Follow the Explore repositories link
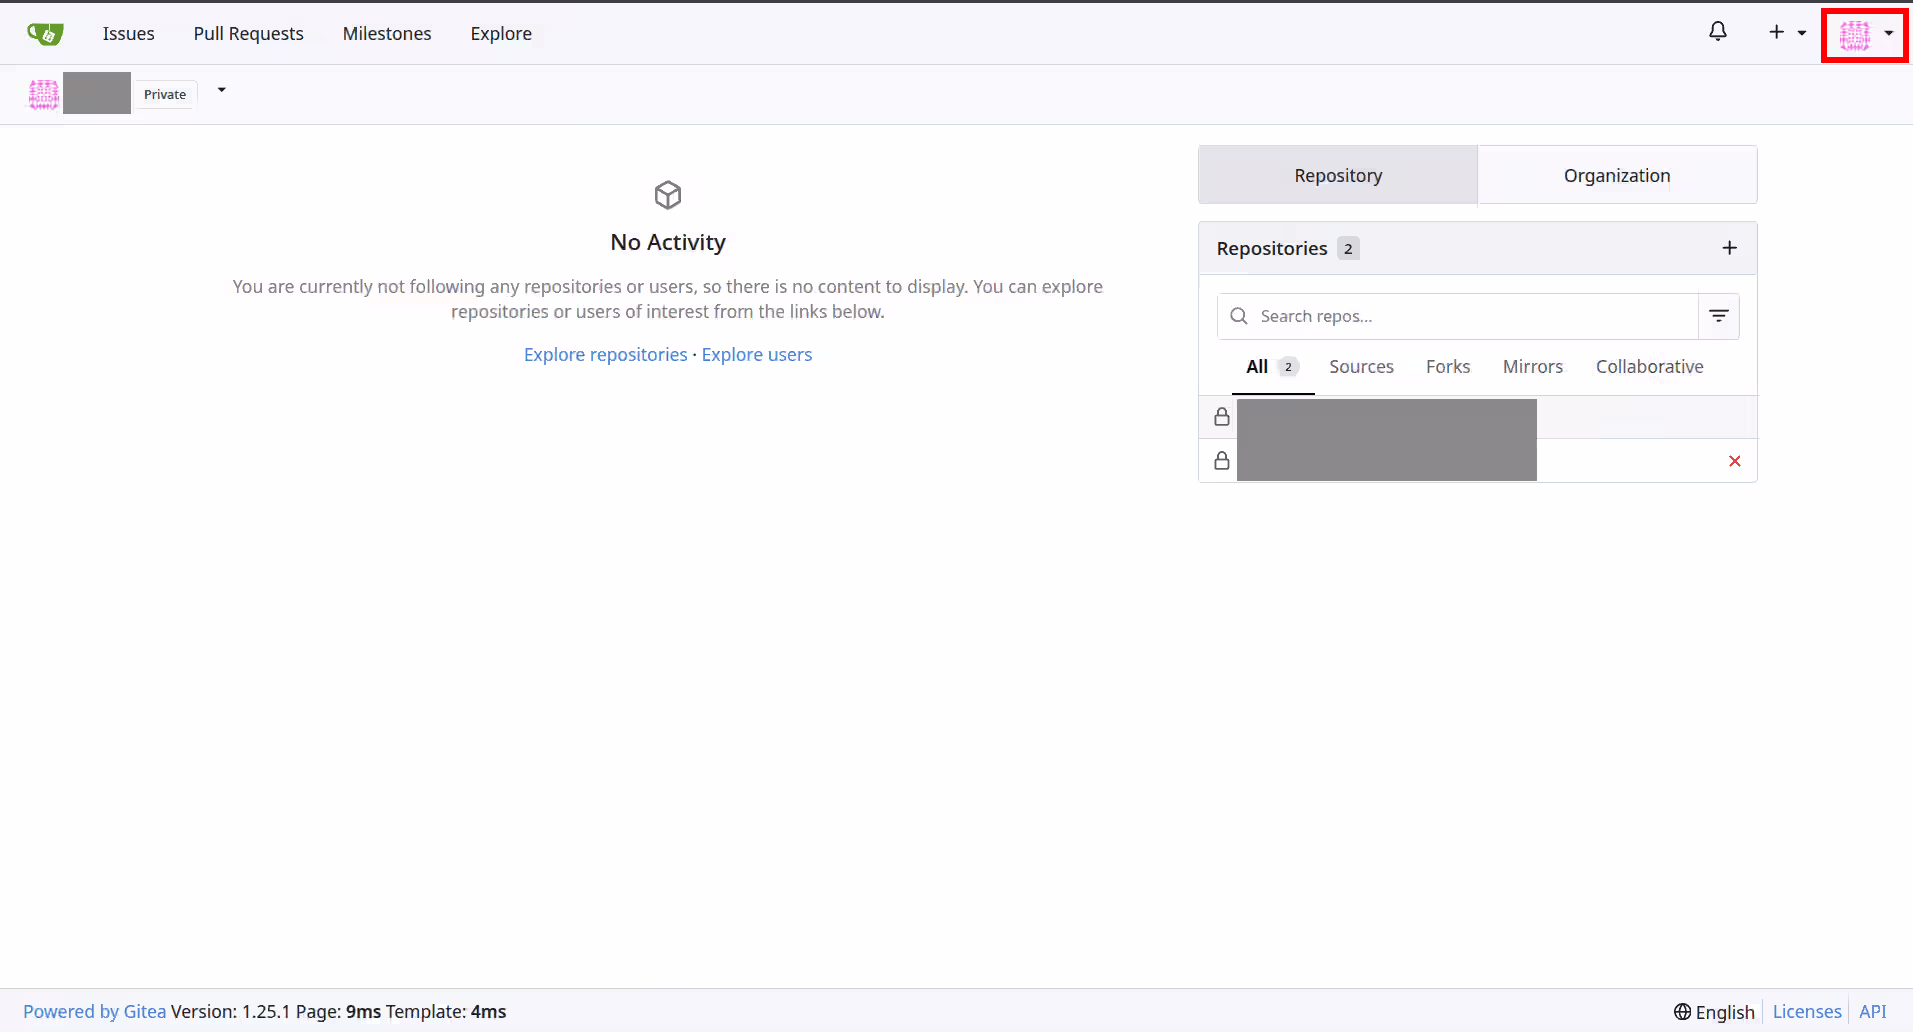Viewport: 1913px width, 1032px height. coord(605,355)
